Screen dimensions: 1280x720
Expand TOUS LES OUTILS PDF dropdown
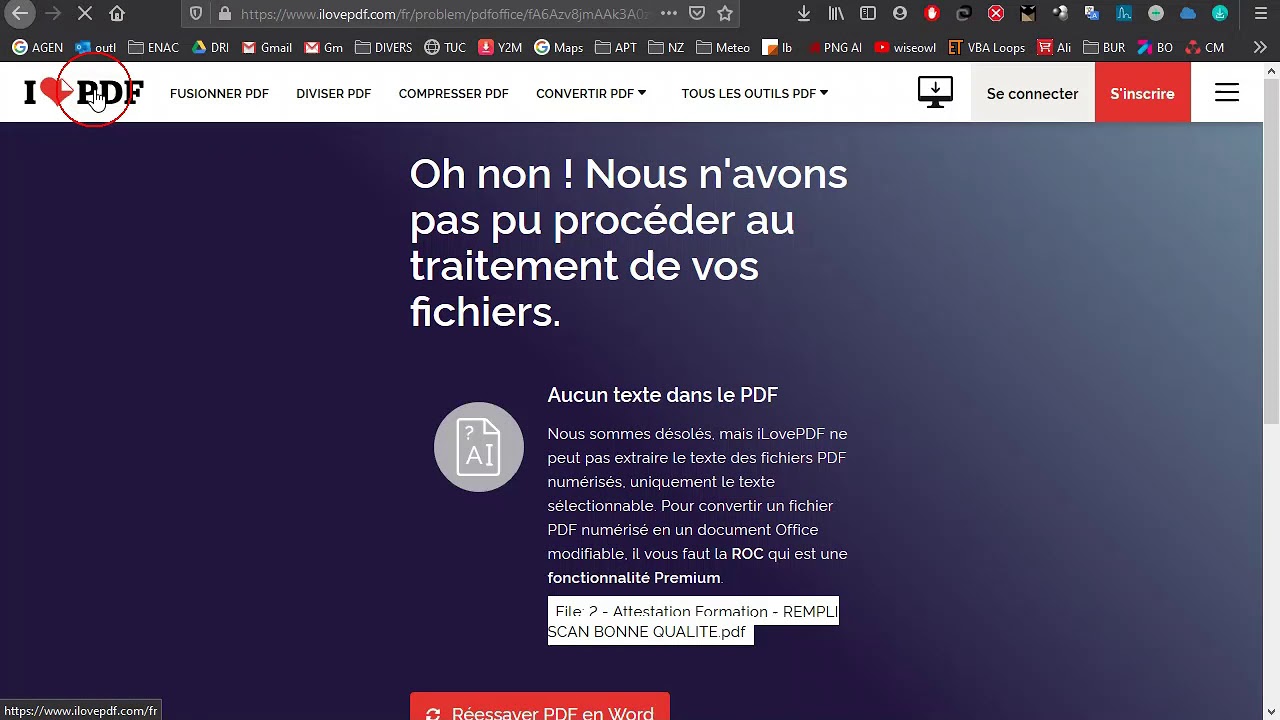[755, 93]
